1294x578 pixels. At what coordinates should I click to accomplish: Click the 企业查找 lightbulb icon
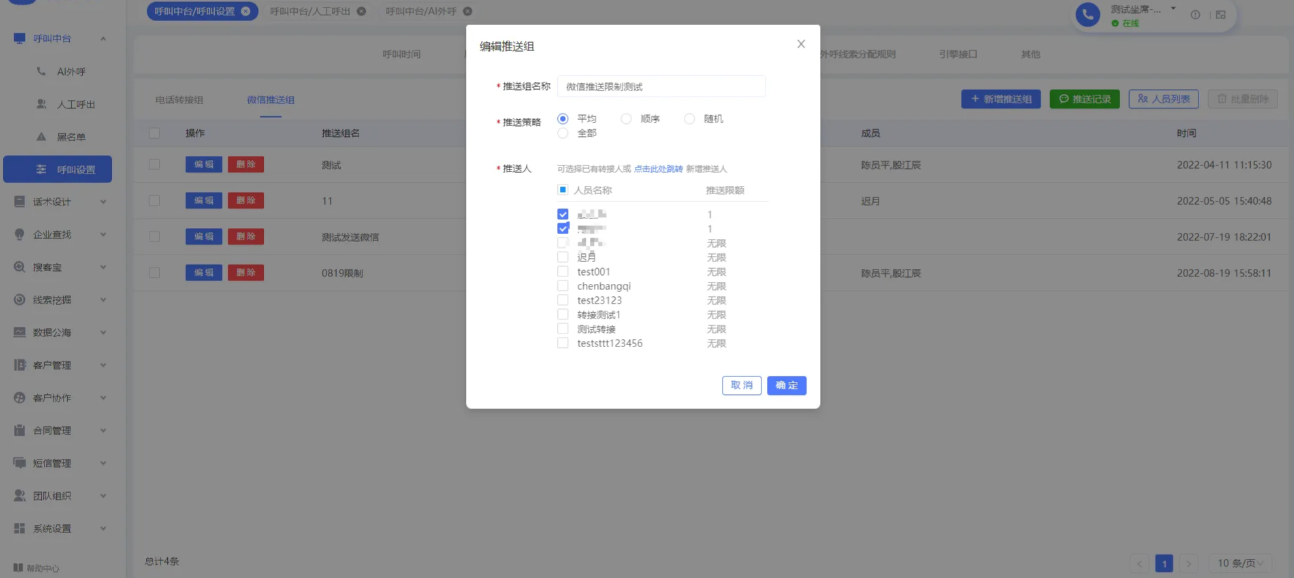pyautogui.click(x=19, y=235)
